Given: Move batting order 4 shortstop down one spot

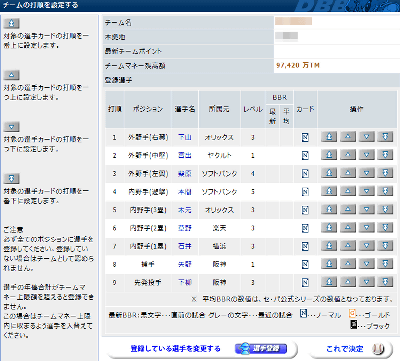Looking at the screenshot, I should pos(366,191).
